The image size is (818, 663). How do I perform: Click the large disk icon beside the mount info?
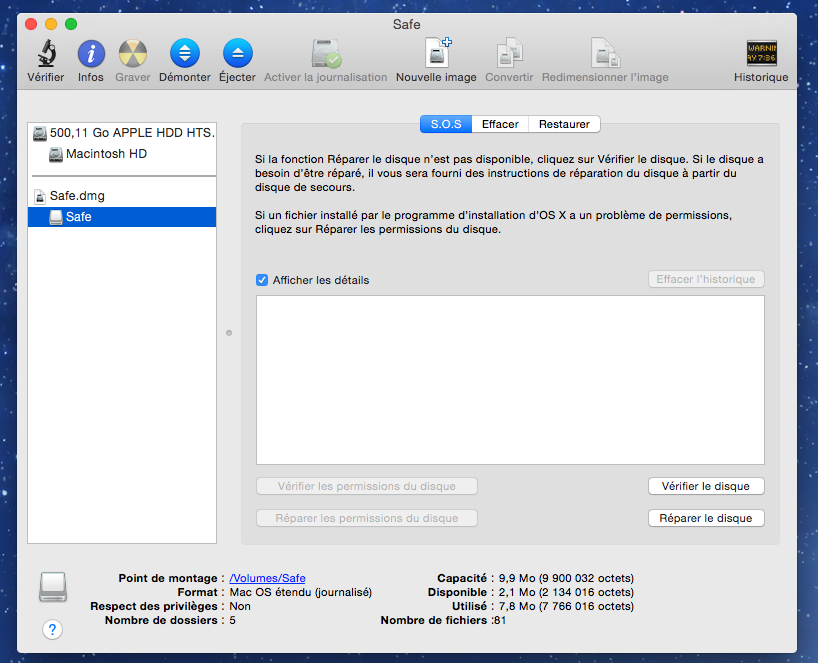(53, 587)
